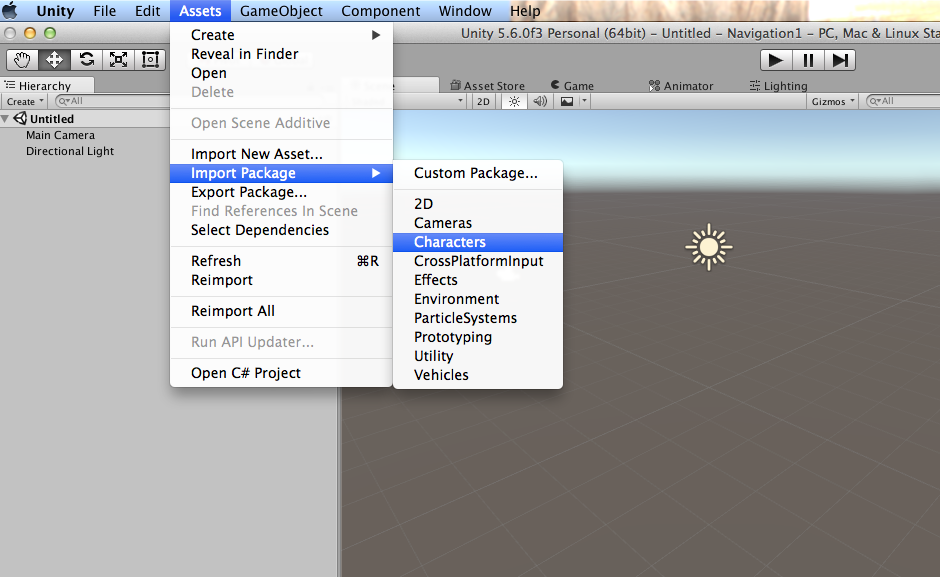Open the GameObject menu
Image resolution: width=940 pixels, height=577 pixels.
click(x=281, y=11)
